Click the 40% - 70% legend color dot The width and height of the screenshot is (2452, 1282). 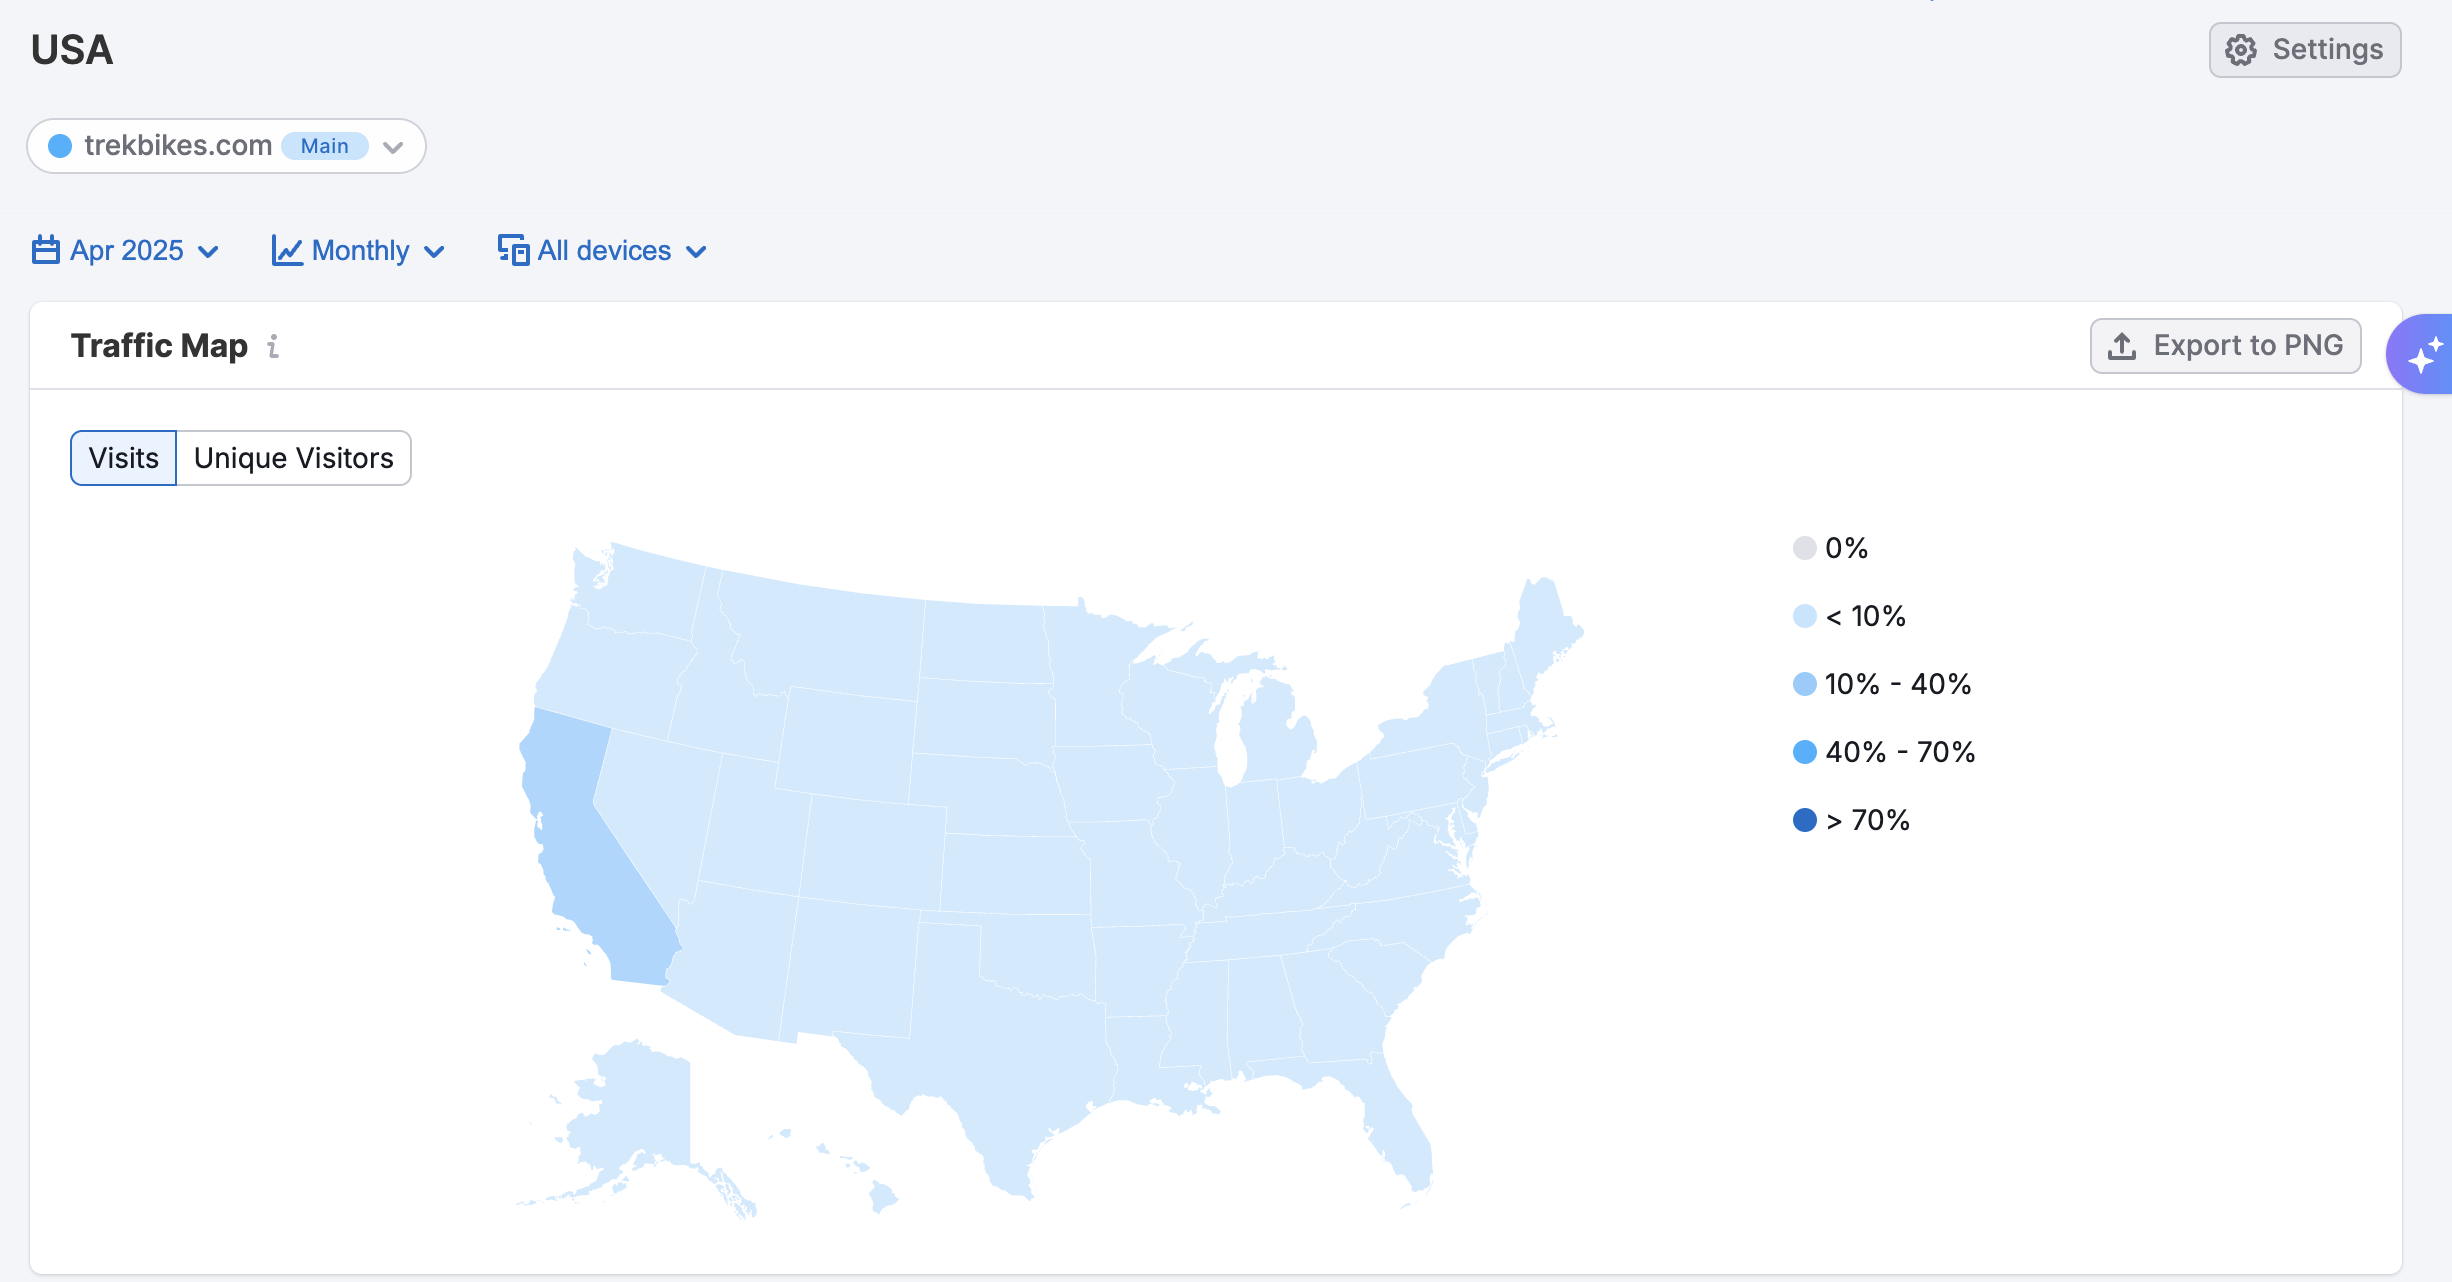click(x=1805, y=752)
